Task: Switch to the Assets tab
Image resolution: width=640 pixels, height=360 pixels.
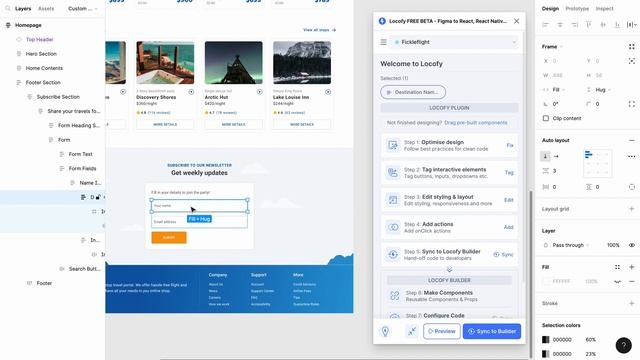Action: (x=46, y=9)
